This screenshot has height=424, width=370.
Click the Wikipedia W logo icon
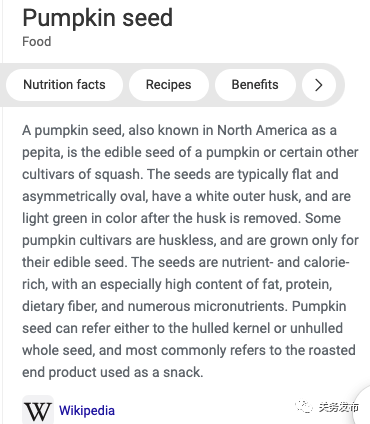click(x=38, y=410)
